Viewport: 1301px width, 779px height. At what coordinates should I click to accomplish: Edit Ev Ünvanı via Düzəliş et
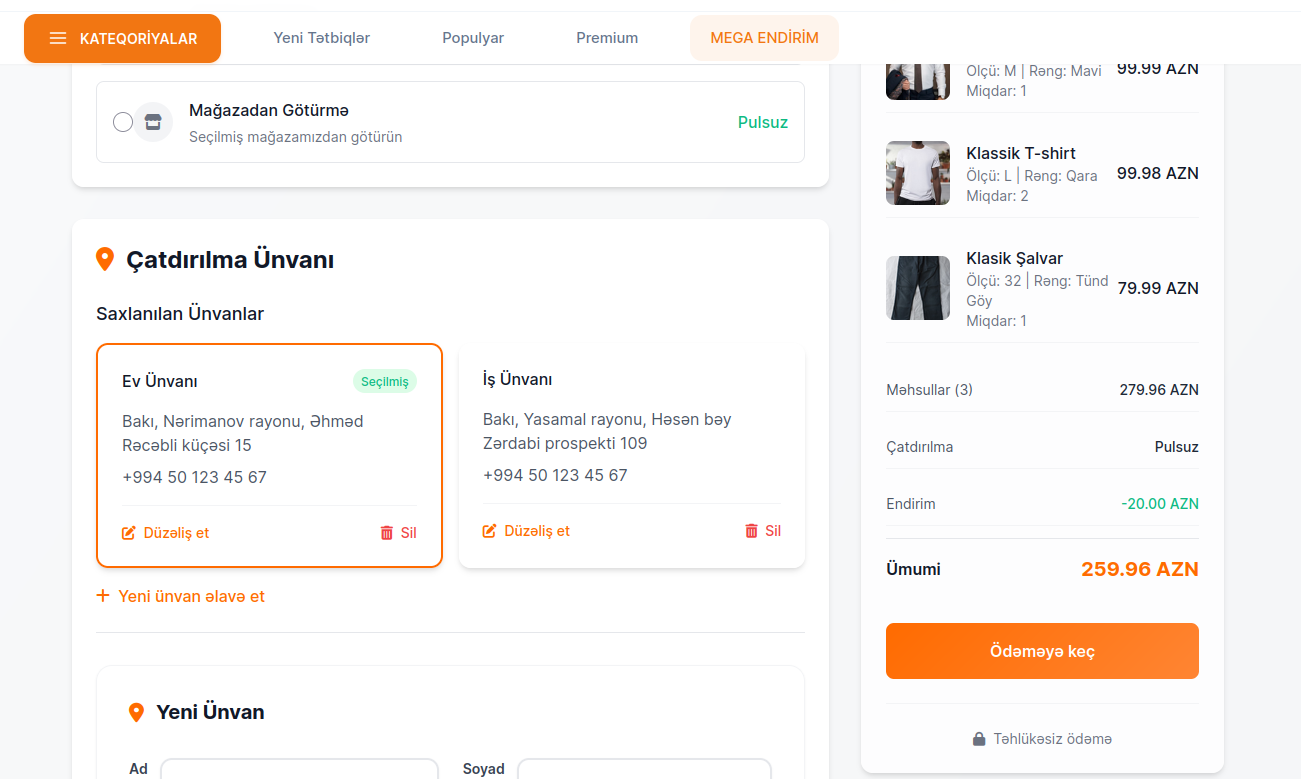coord(166,533)
